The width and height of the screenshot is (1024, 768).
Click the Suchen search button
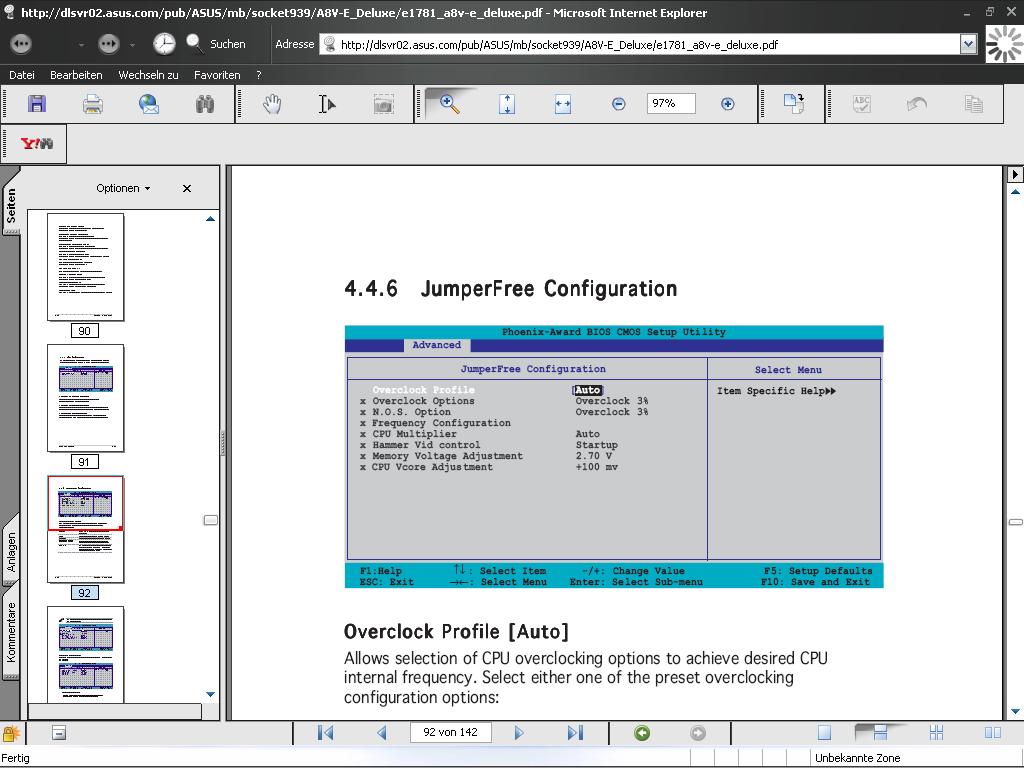(x=216, y=44)
